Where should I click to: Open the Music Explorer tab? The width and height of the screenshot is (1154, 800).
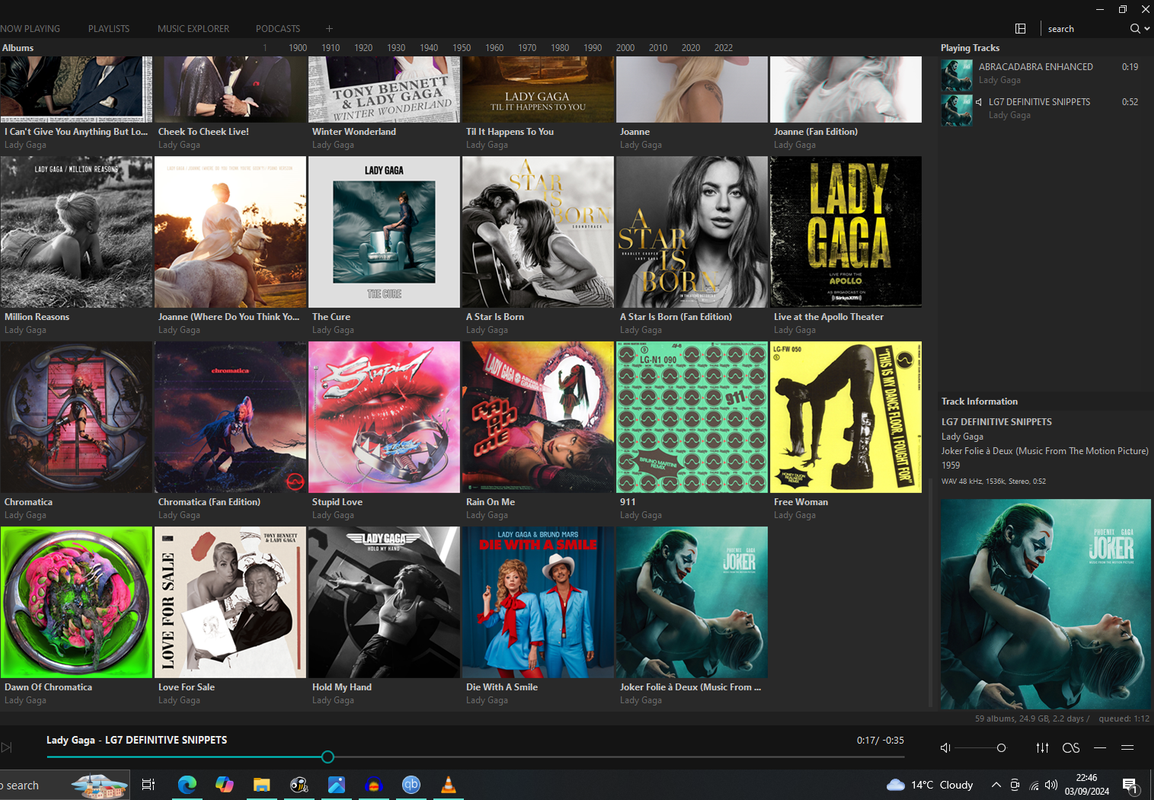click(193, 29)
